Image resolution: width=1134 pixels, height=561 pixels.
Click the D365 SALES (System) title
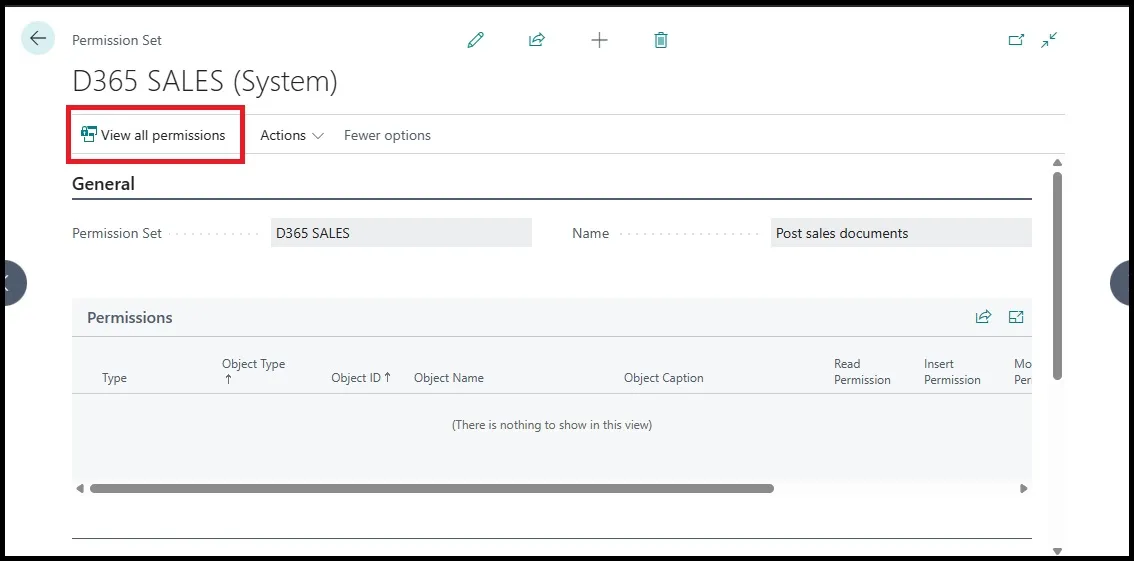205,82
